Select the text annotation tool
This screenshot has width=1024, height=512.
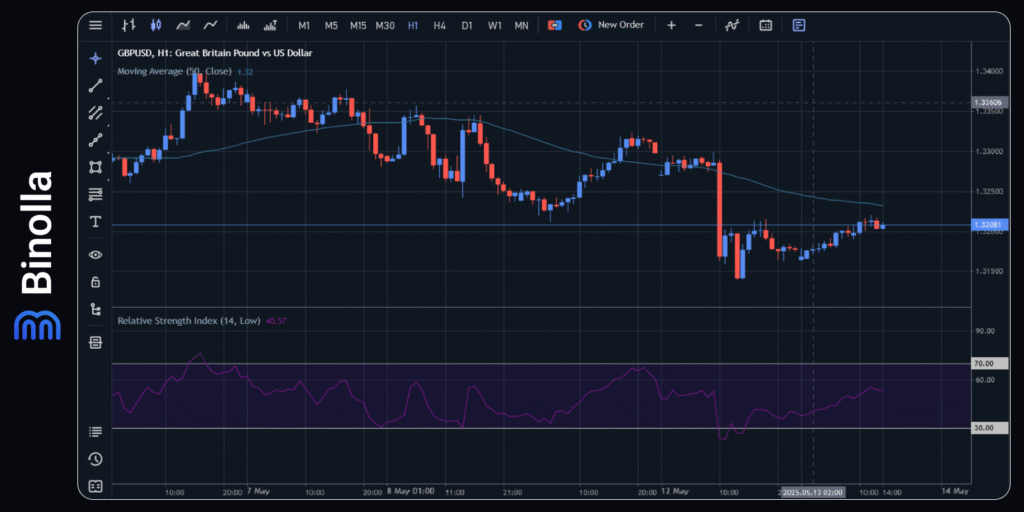pos(95,221)
